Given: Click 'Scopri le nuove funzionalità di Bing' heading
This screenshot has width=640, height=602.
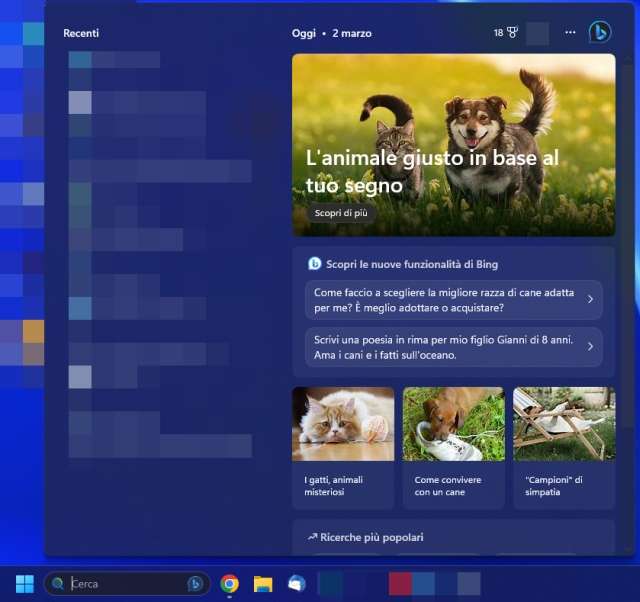Looking at the screenshot, I should tap(411, 264).
